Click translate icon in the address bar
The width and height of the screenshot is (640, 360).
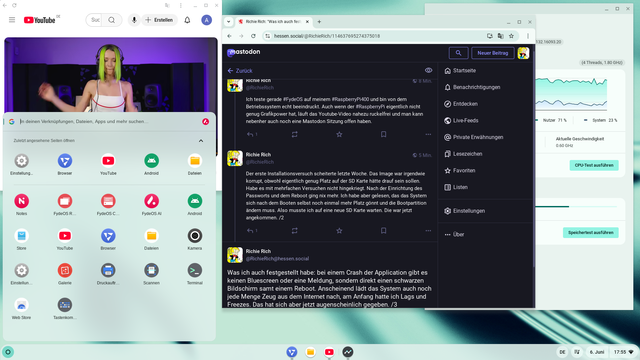(x=500, y=36)
